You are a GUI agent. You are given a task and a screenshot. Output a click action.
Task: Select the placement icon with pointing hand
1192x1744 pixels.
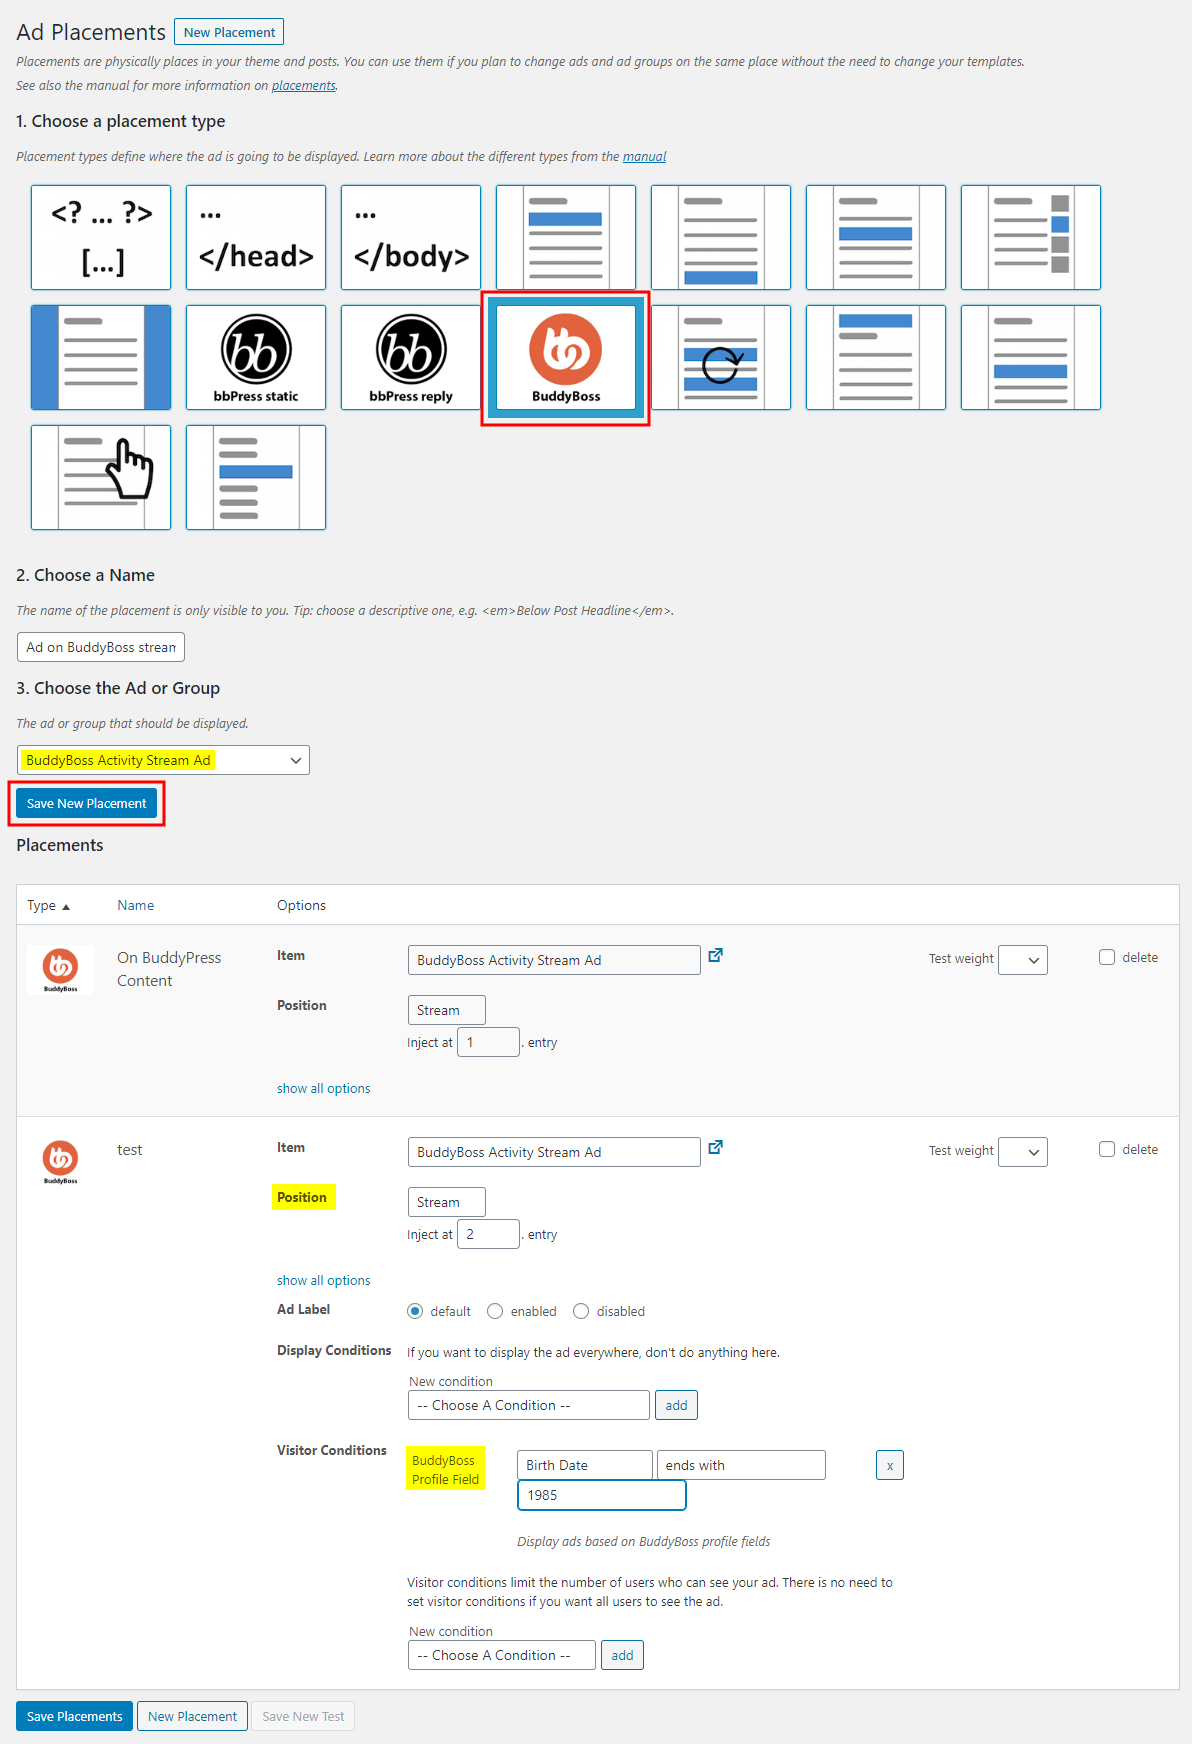point(101,477)
